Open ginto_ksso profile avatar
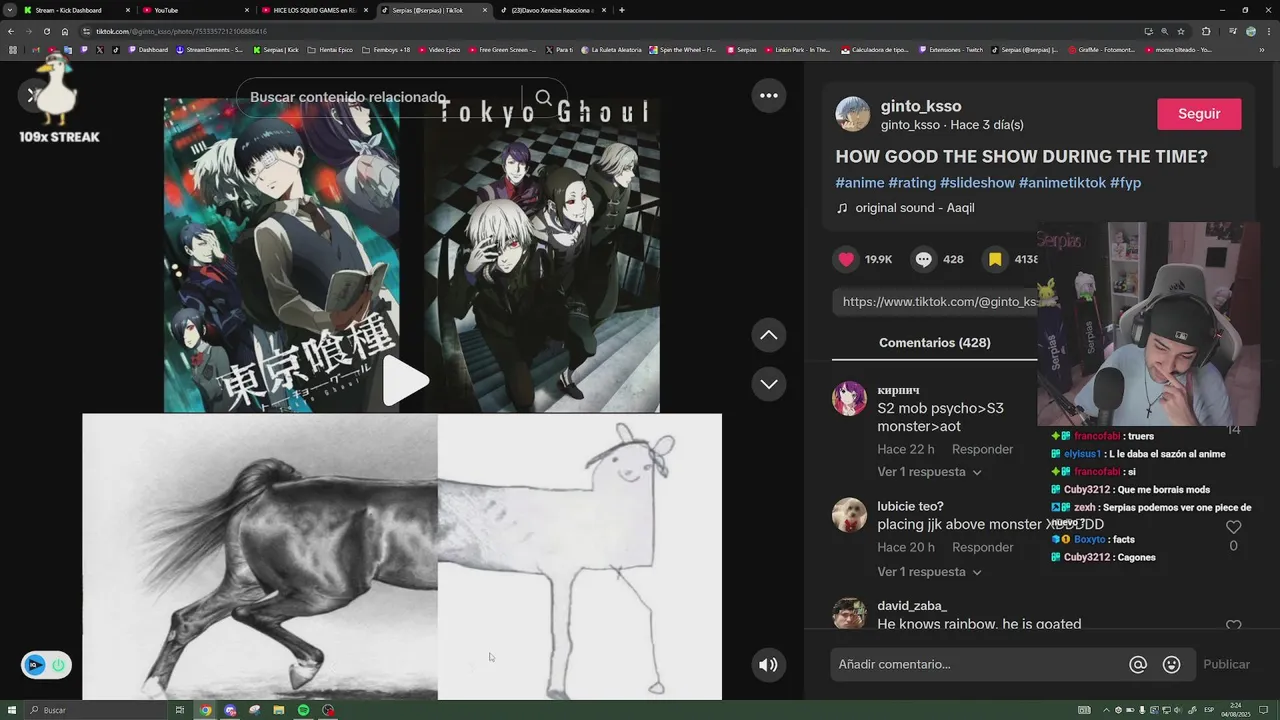This screenshot has width=1280, height=720. click(853, 114)
